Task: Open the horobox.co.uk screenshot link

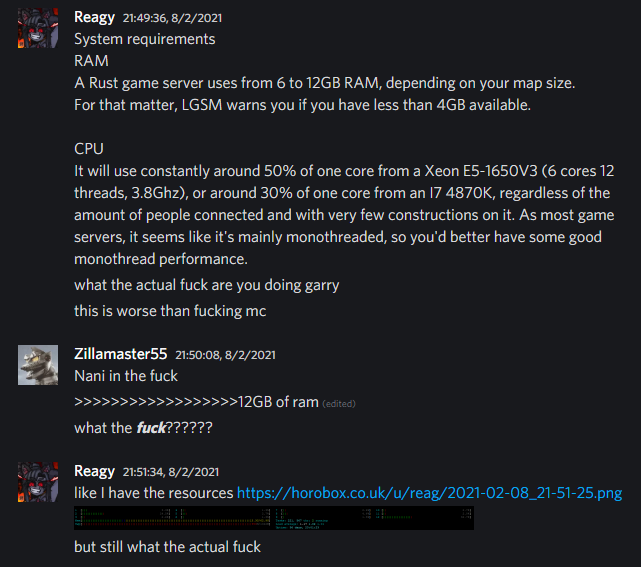Action: 429,493
